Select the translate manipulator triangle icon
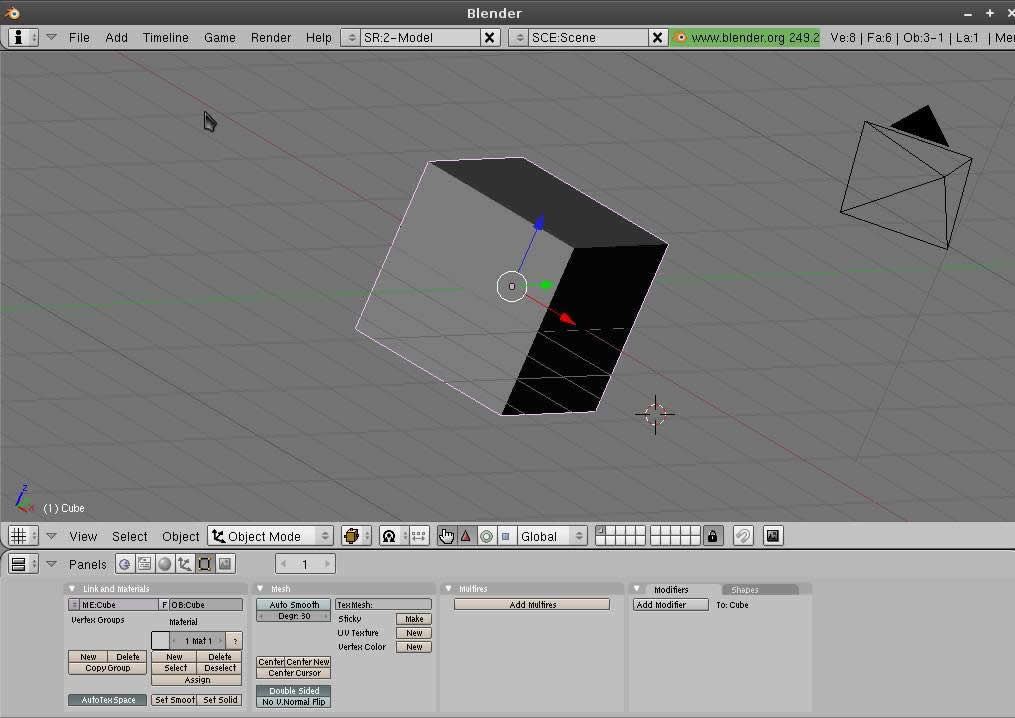Image resolution: width=1015 pixels, height=718 pixels. (x=465, y=536)
